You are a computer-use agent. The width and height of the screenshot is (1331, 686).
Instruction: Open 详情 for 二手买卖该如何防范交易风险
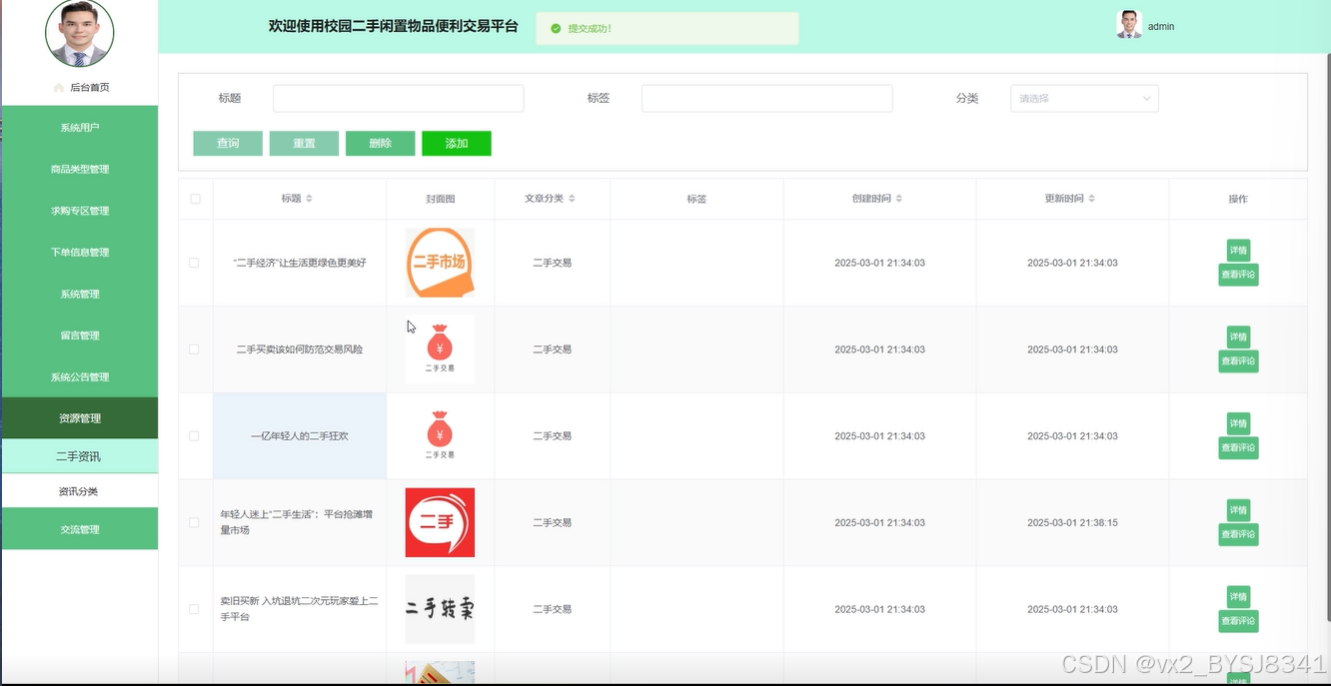[1238, 338]
